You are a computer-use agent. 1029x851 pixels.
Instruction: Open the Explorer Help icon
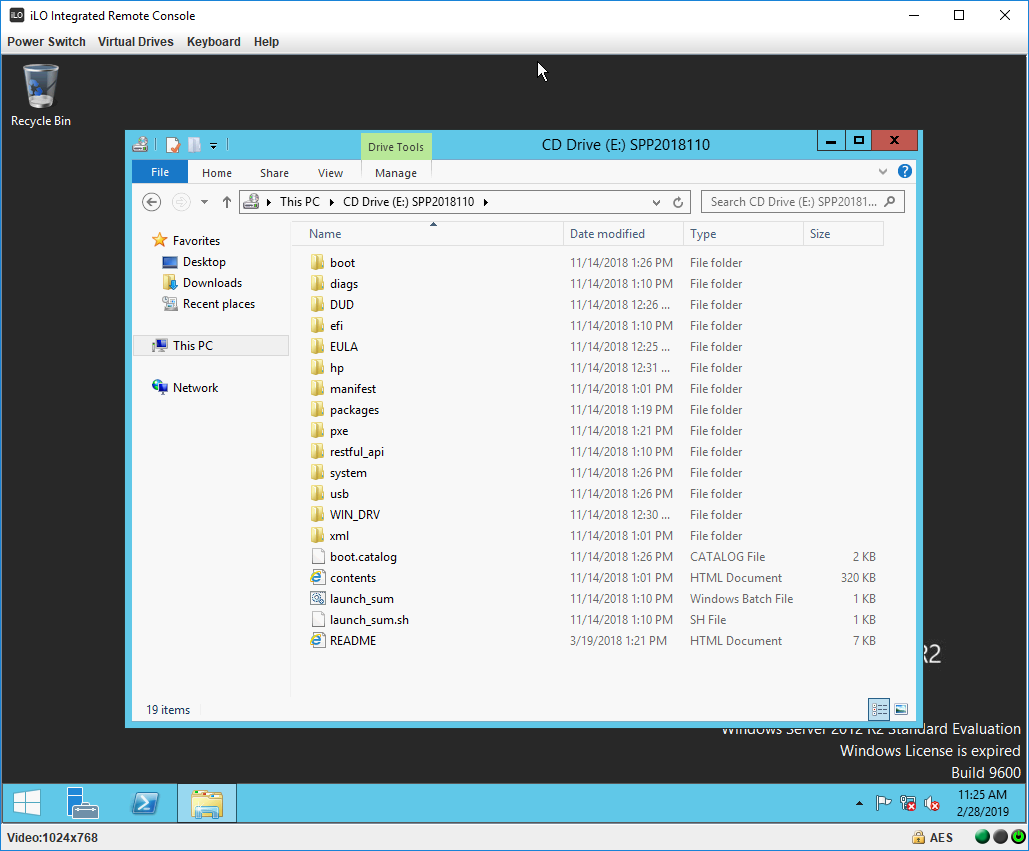(905, 172)
